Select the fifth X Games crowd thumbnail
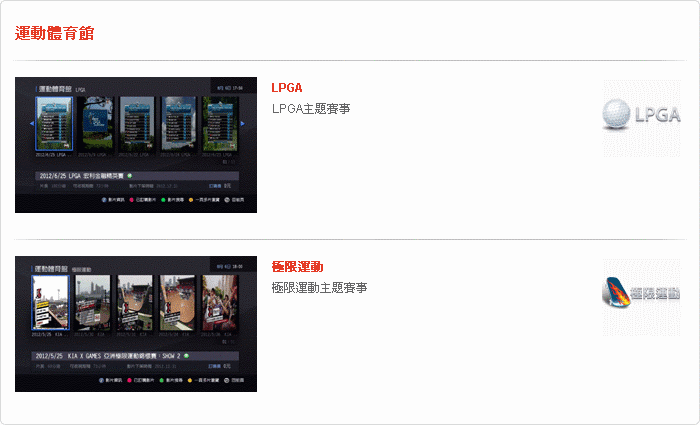 [x=220, y=303]
